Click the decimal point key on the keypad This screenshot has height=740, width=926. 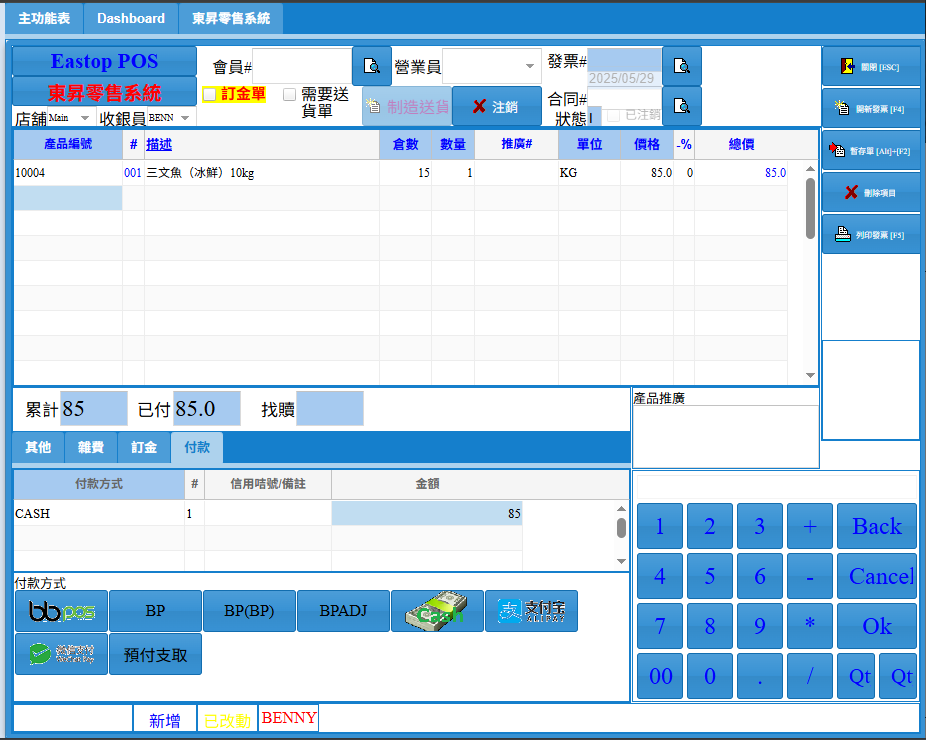tap(759, 676)
